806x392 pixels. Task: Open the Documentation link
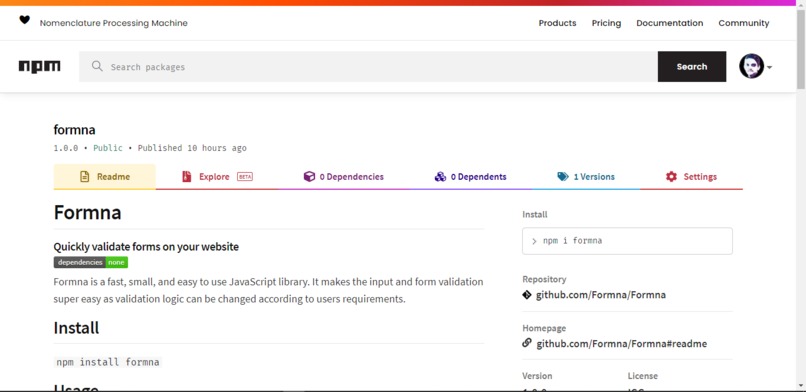(669, 23)
